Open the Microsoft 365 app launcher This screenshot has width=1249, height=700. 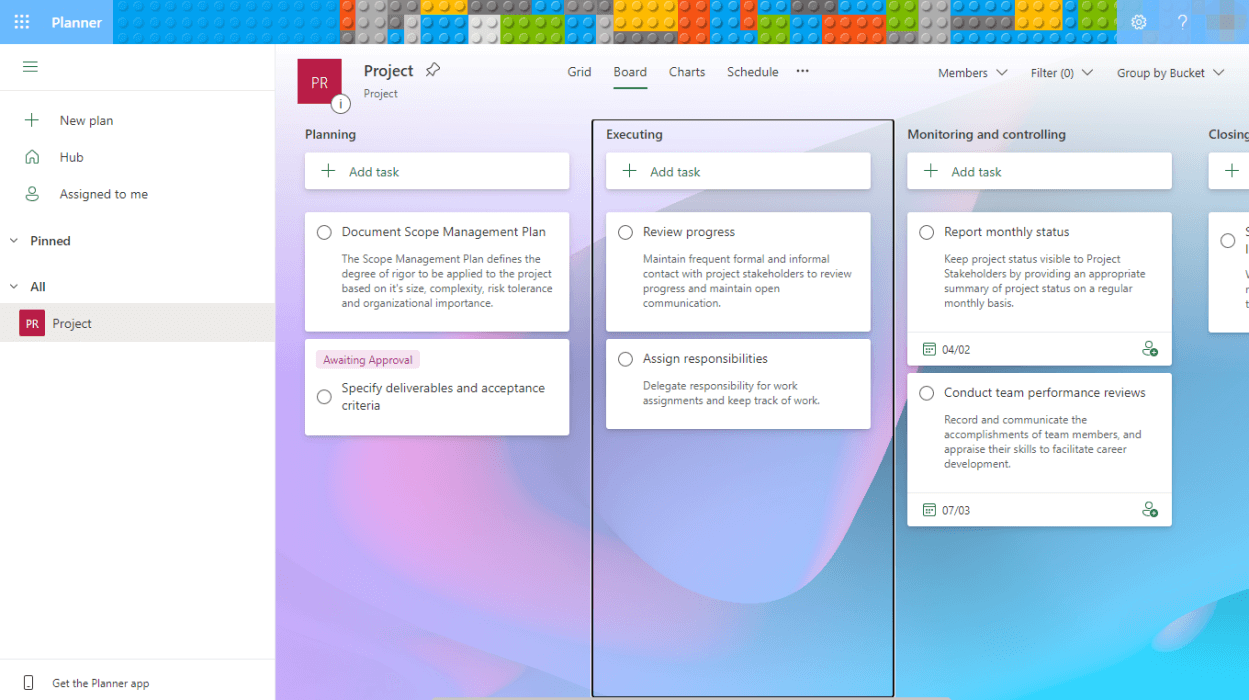coord(21,21)
